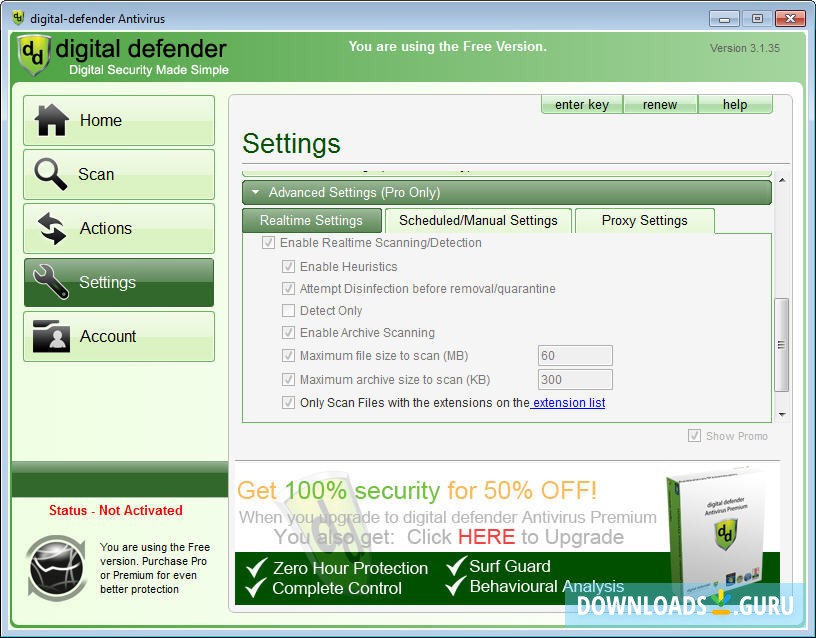Toggle Attempt Disinfection before removal/quarantine checkbox
The height and width of the screenshot is (638, 816).
coord(288,288)
